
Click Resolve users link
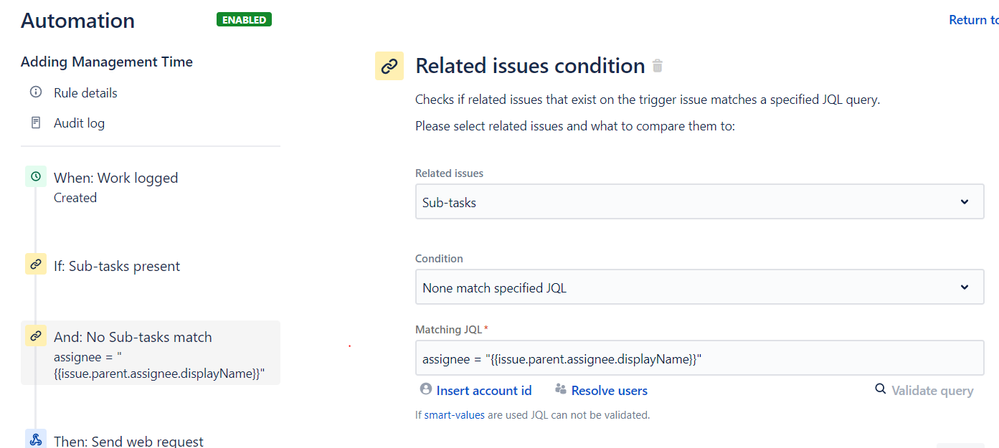click(609, 390)
